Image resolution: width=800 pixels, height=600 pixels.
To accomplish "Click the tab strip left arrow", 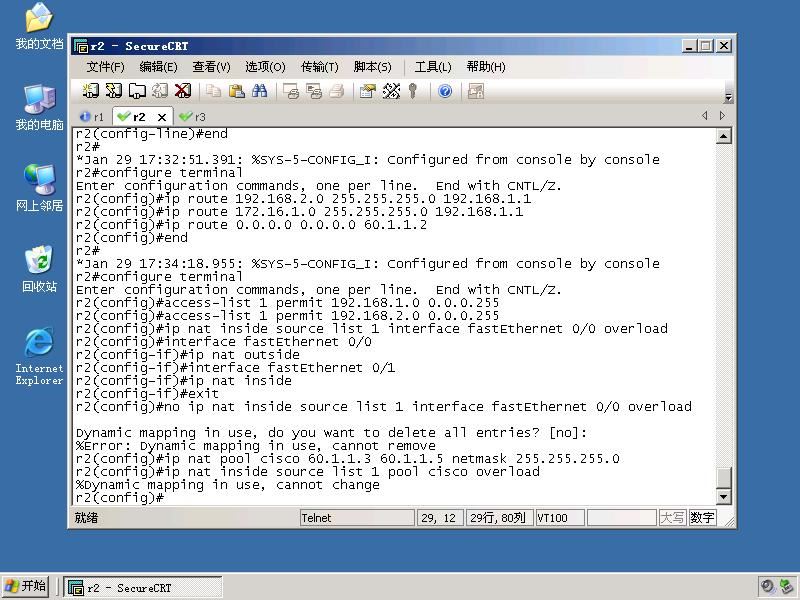I will 705,116.
